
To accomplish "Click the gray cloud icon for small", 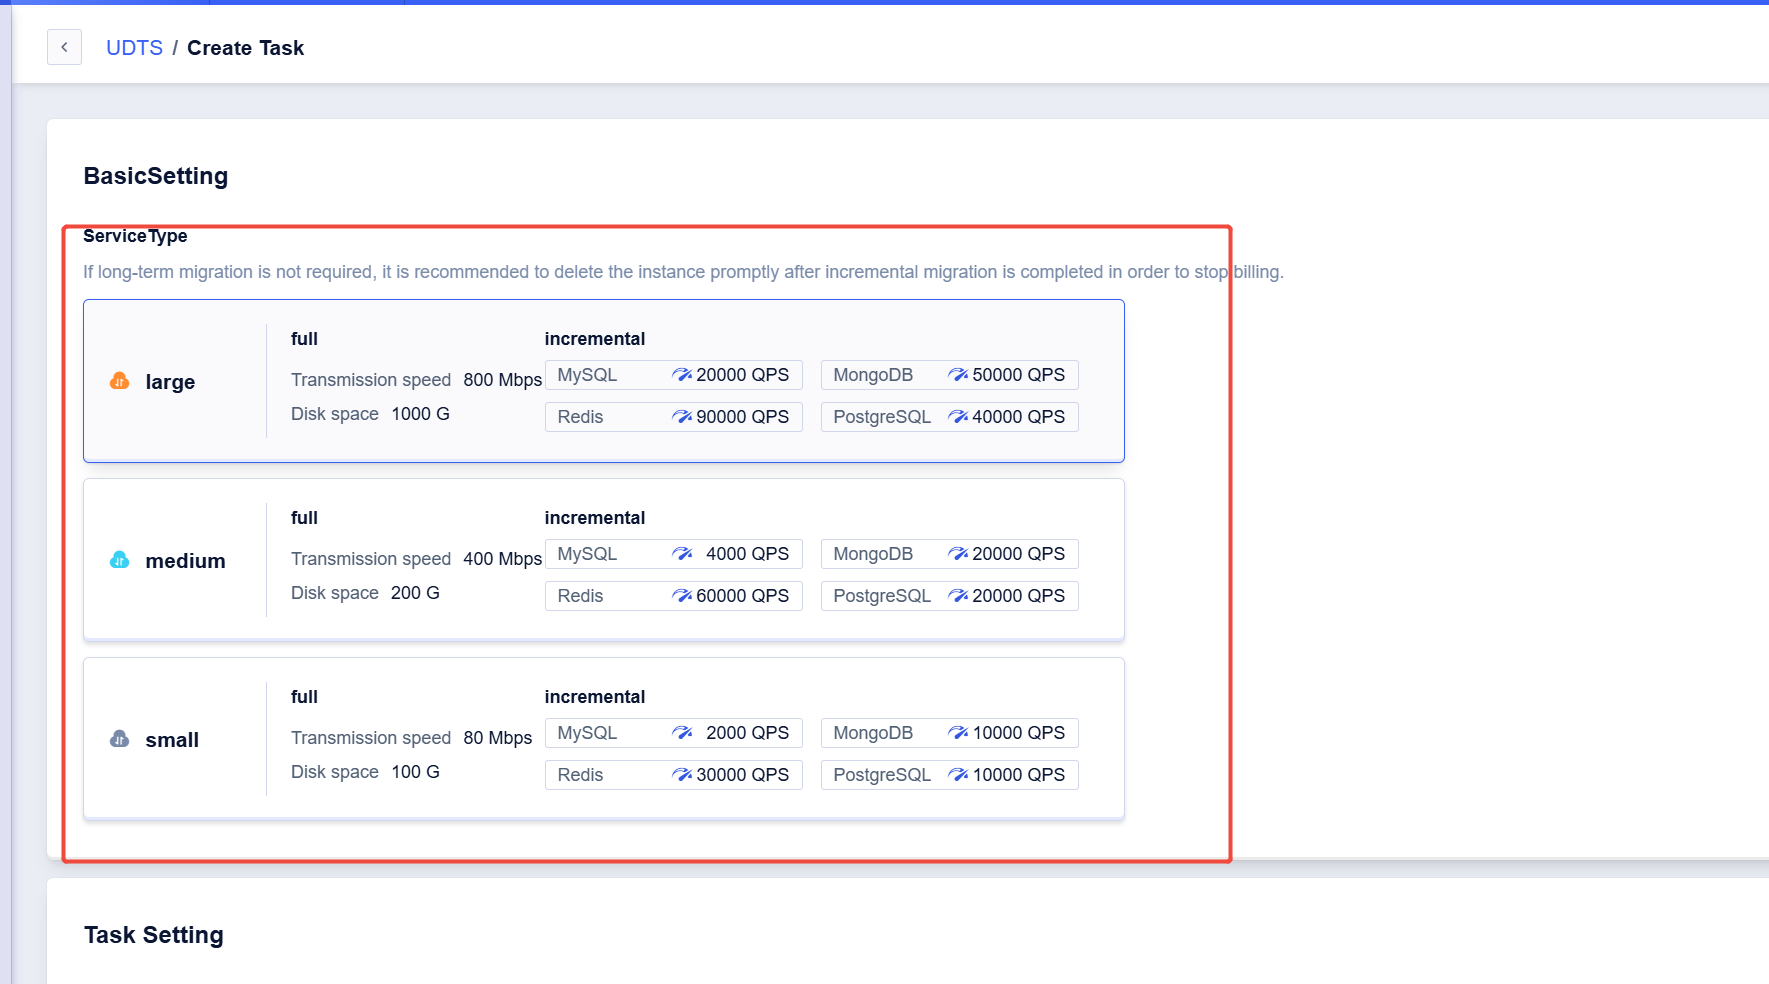I will [119, 739].
